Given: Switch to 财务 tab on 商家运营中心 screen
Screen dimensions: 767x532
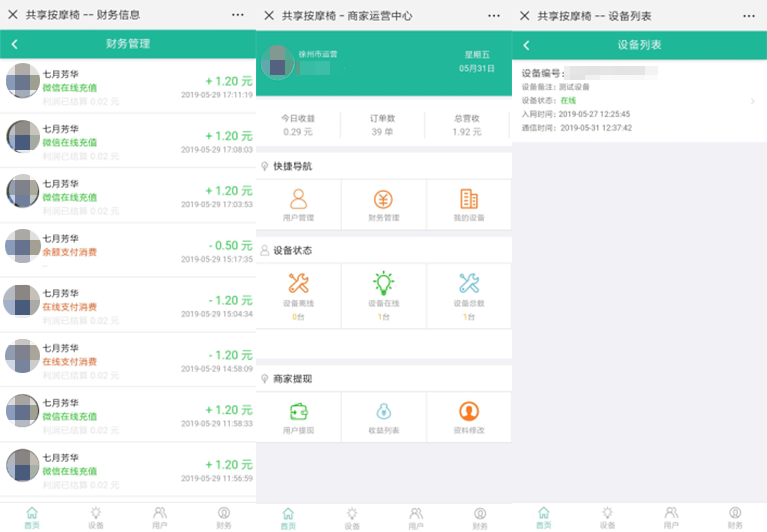Looking at the screenshot, I should click(479, 516).
